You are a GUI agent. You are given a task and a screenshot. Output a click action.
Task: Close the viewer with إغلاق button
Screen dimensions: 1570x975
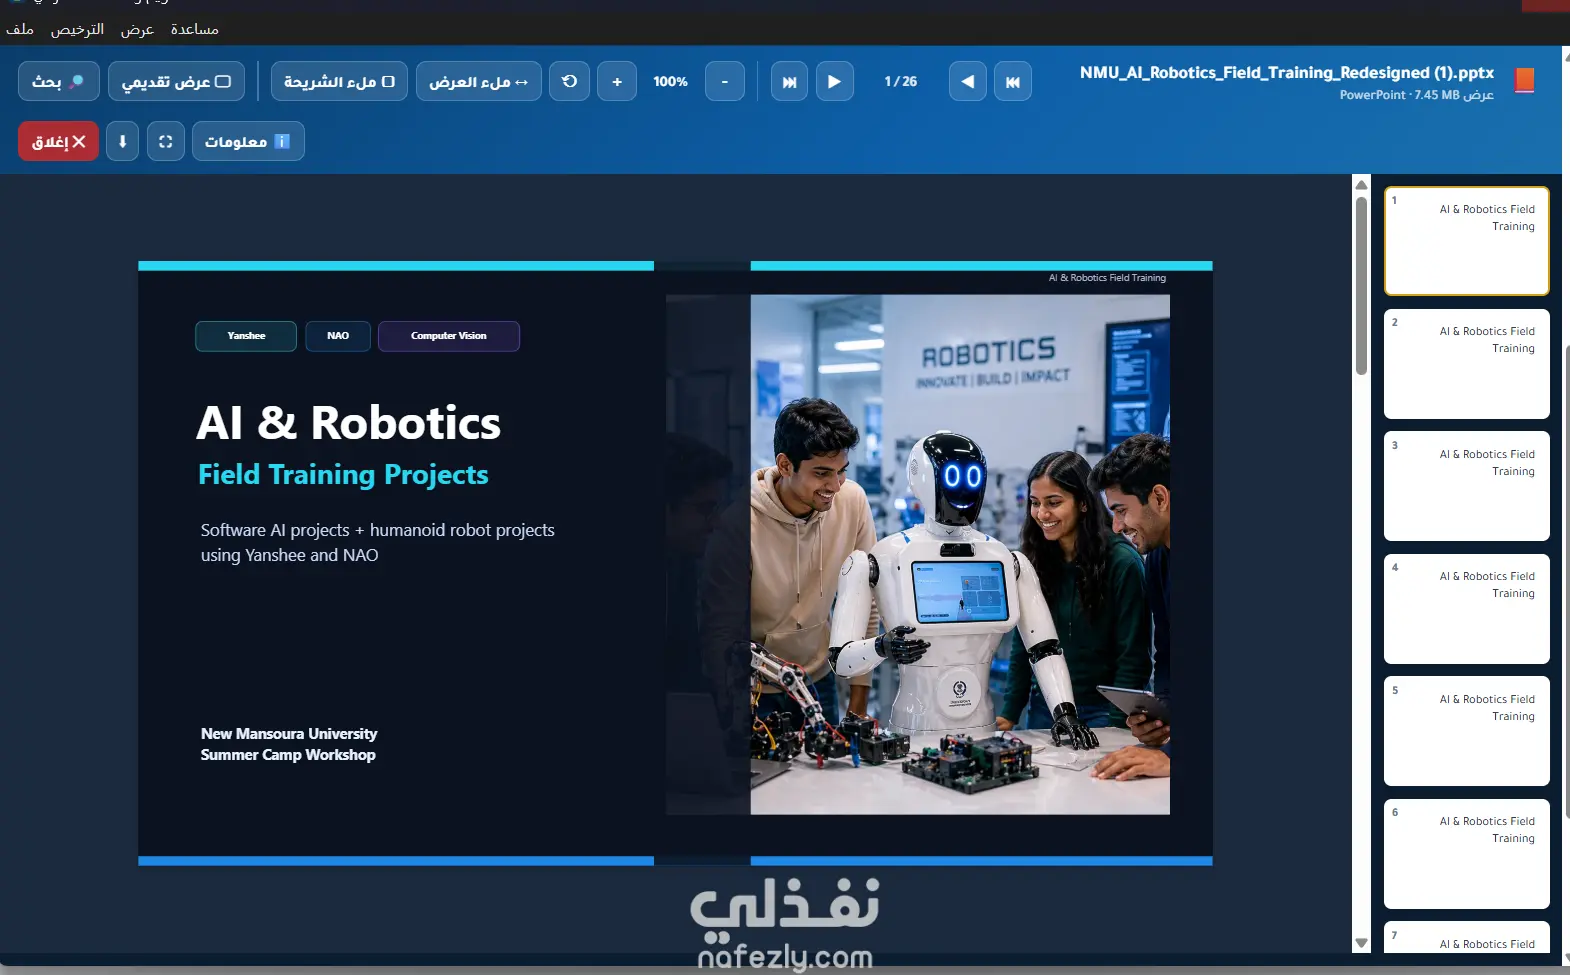(58, 141)
